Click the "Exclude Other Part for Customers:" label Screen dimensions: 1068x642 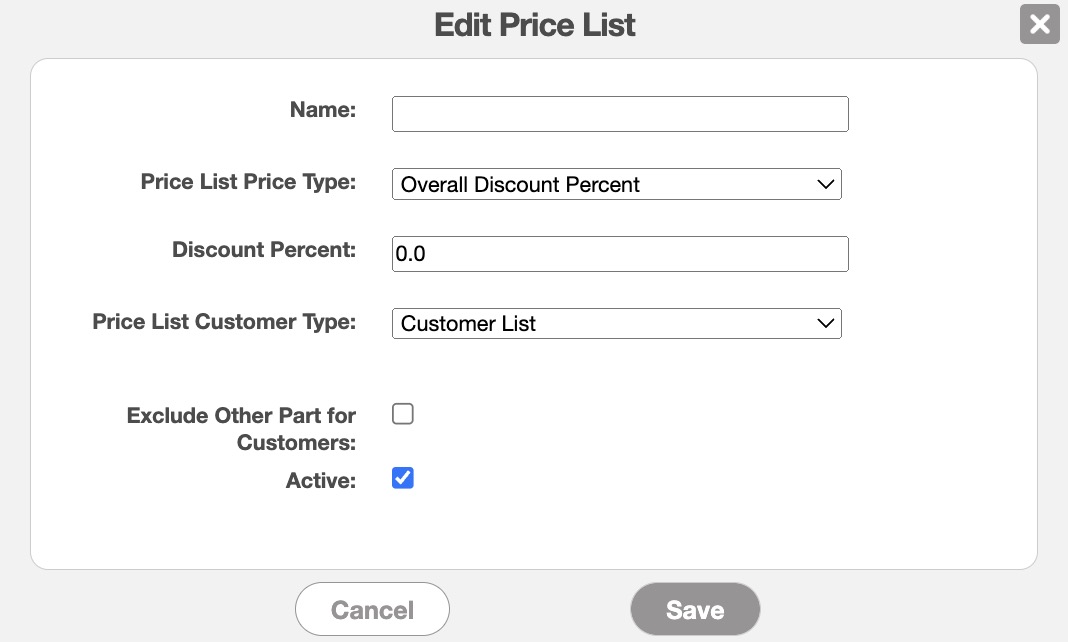242,428
